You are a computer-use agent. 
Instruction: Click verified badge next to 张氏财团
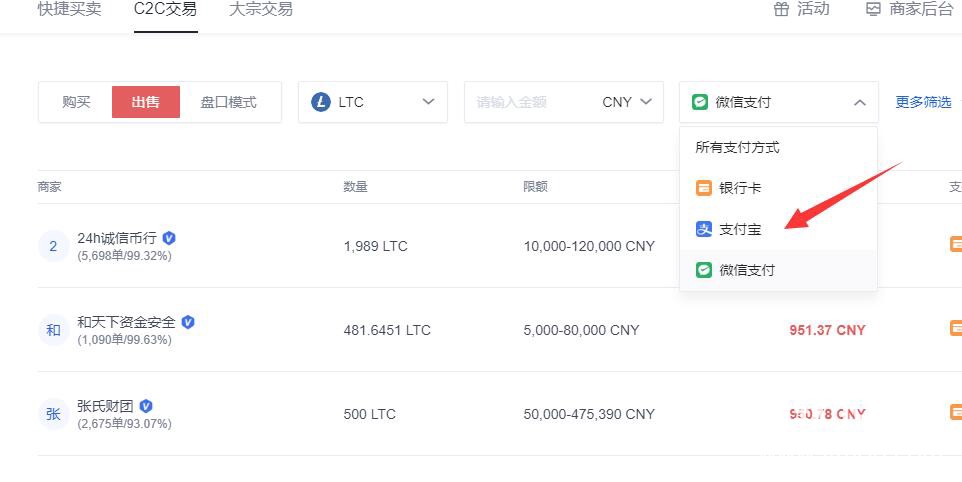[x=146, y=406]
